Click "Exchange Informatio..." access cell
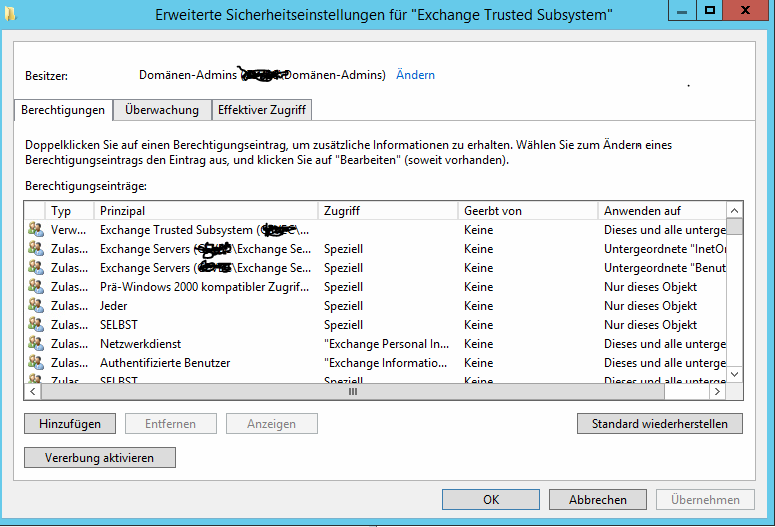775x527 pixels. pyautogui.click(x=386, y=363)
